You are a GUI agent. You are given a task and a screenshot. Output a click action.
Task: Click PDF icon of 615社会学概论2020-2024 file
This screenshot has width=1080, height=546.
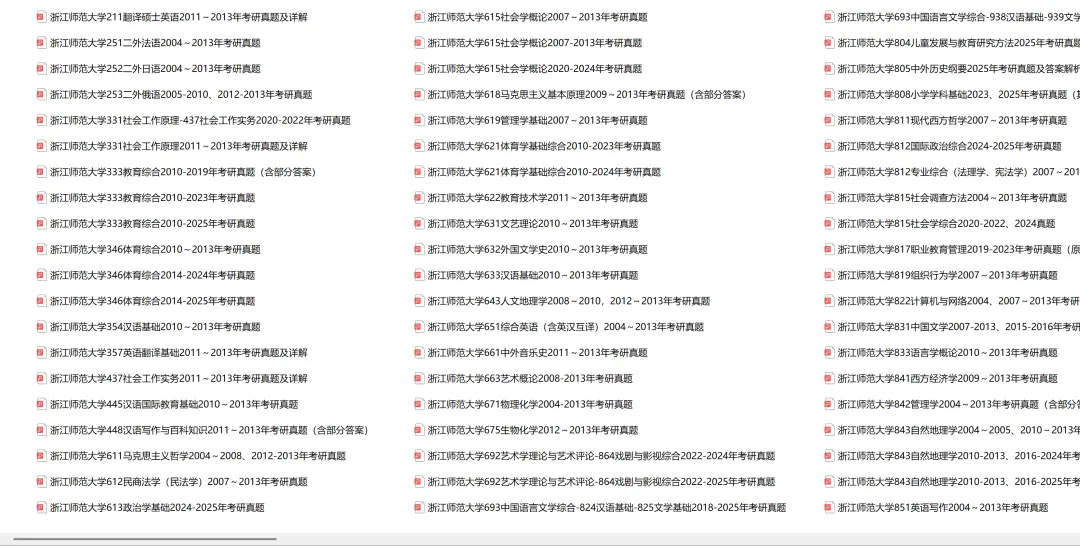point(419,68)
